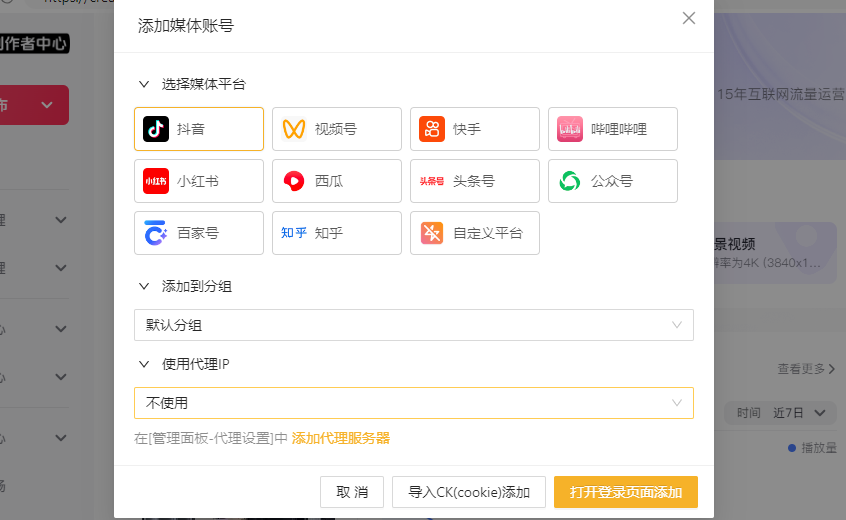
Task: Select the 知乎 platform icon
Action: point(294,232)
